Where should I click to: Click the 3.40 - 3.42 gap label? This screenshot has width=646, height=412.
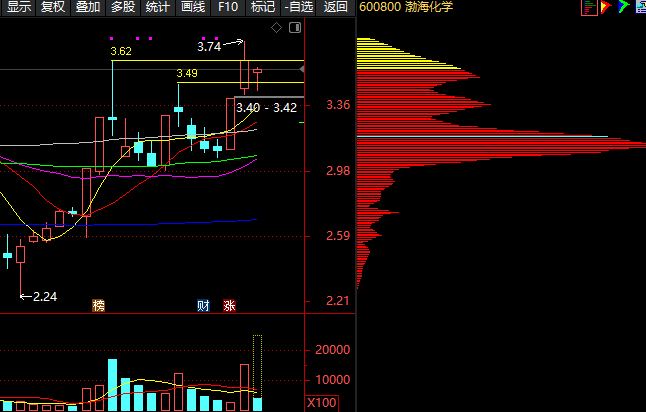tap(266, 108)
